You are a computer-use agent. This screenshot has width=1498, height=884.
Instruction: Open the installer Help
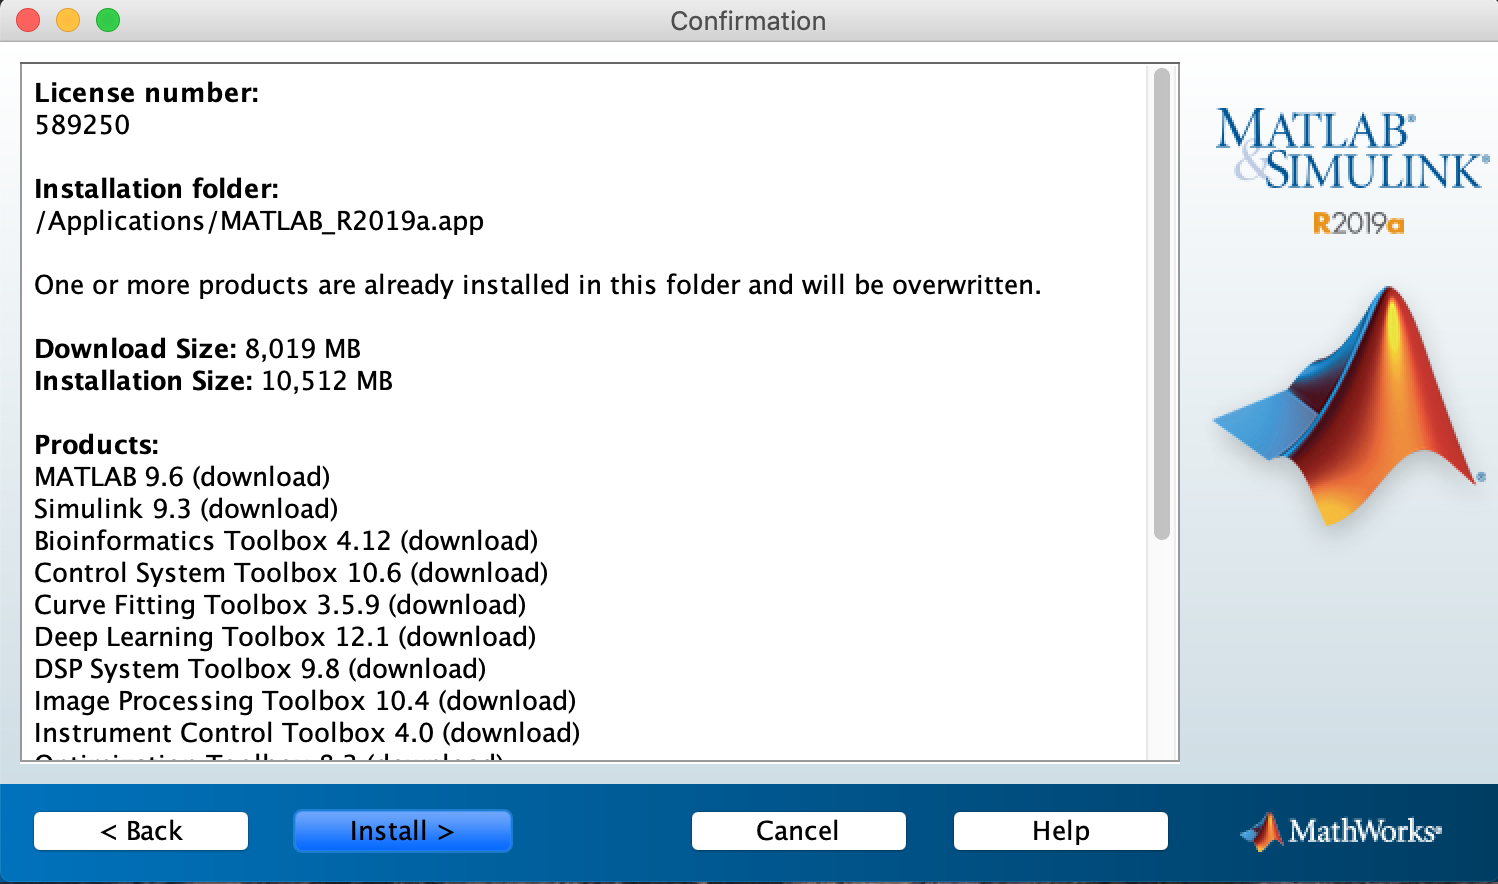[x=1059, y=830]
